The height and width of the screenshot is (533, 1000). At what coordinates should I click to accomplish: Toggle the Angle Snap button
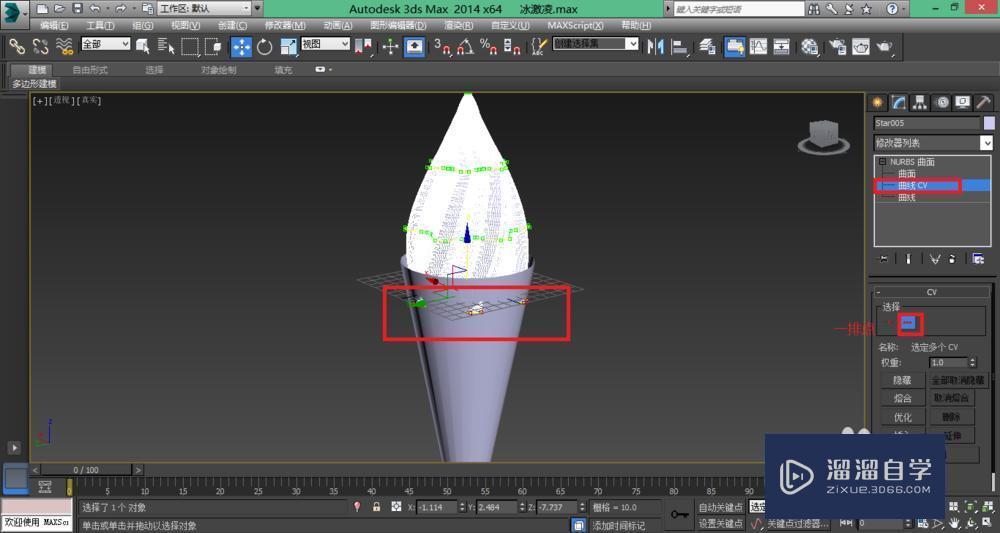coord(465,47)
